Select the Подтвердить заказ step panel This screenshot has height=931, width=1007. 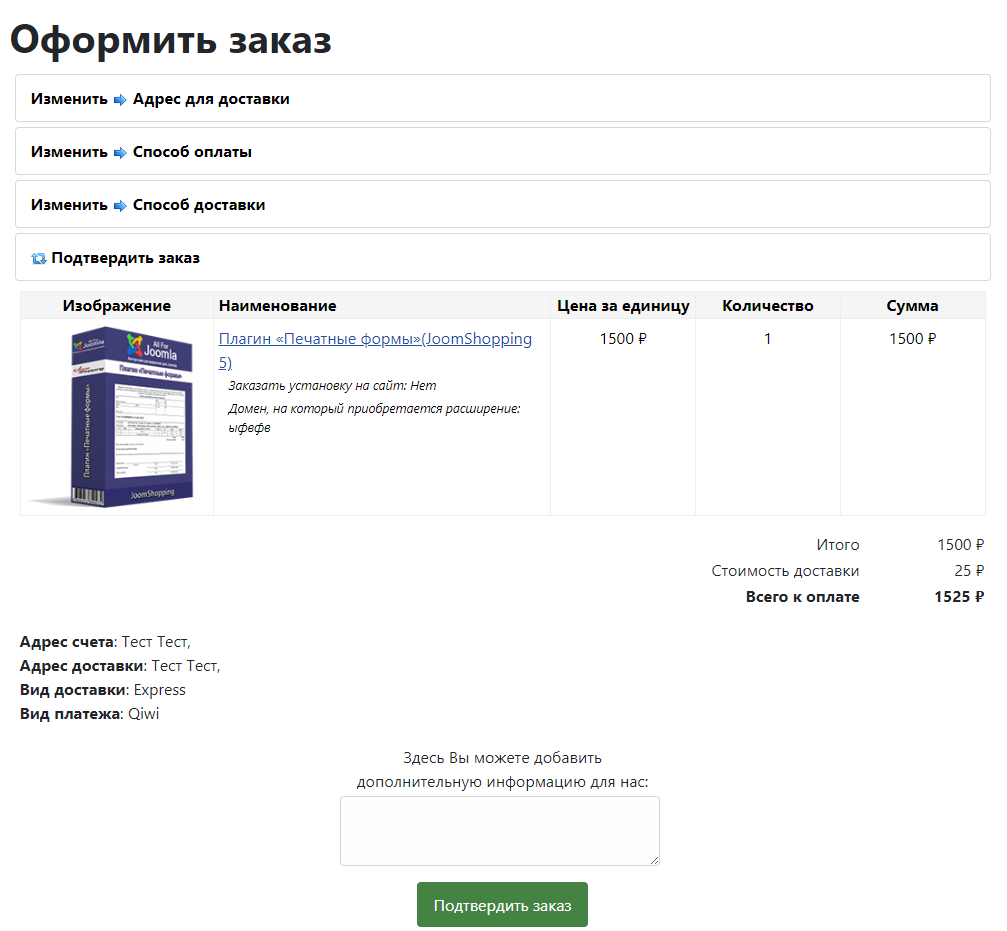[503, 257]
